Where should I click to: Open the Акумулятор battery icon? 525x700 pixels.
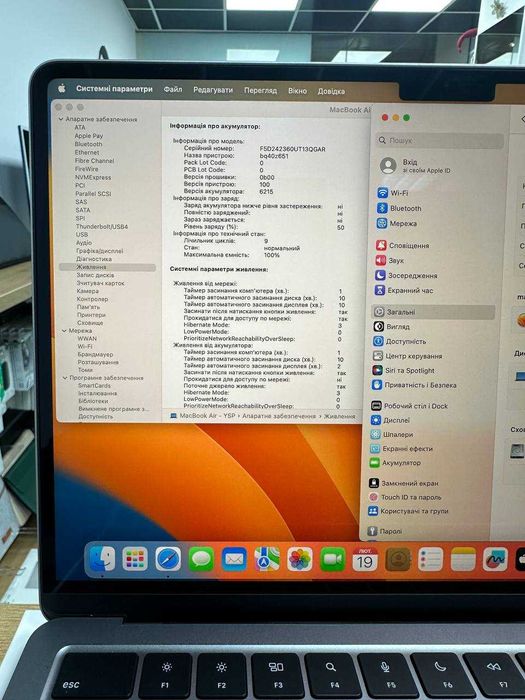pyautogui.click(x=374, y=463)
